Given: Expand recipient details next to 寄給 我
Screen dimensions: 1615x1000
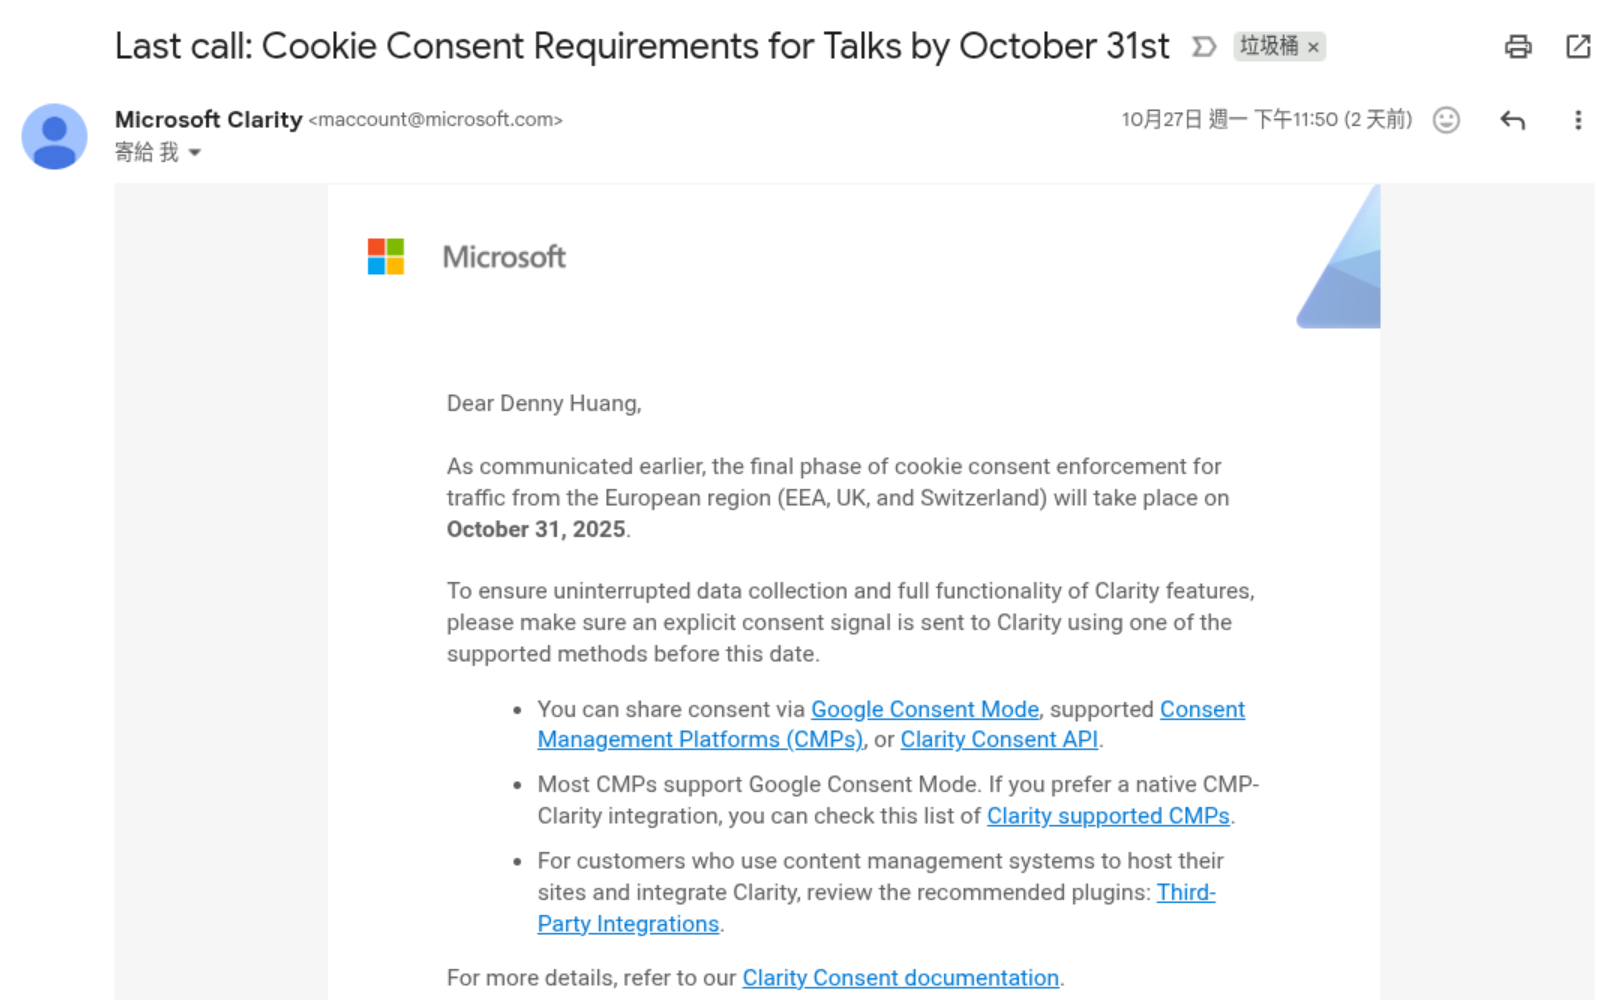Looking at the screenshot, I should pos(195,153).
